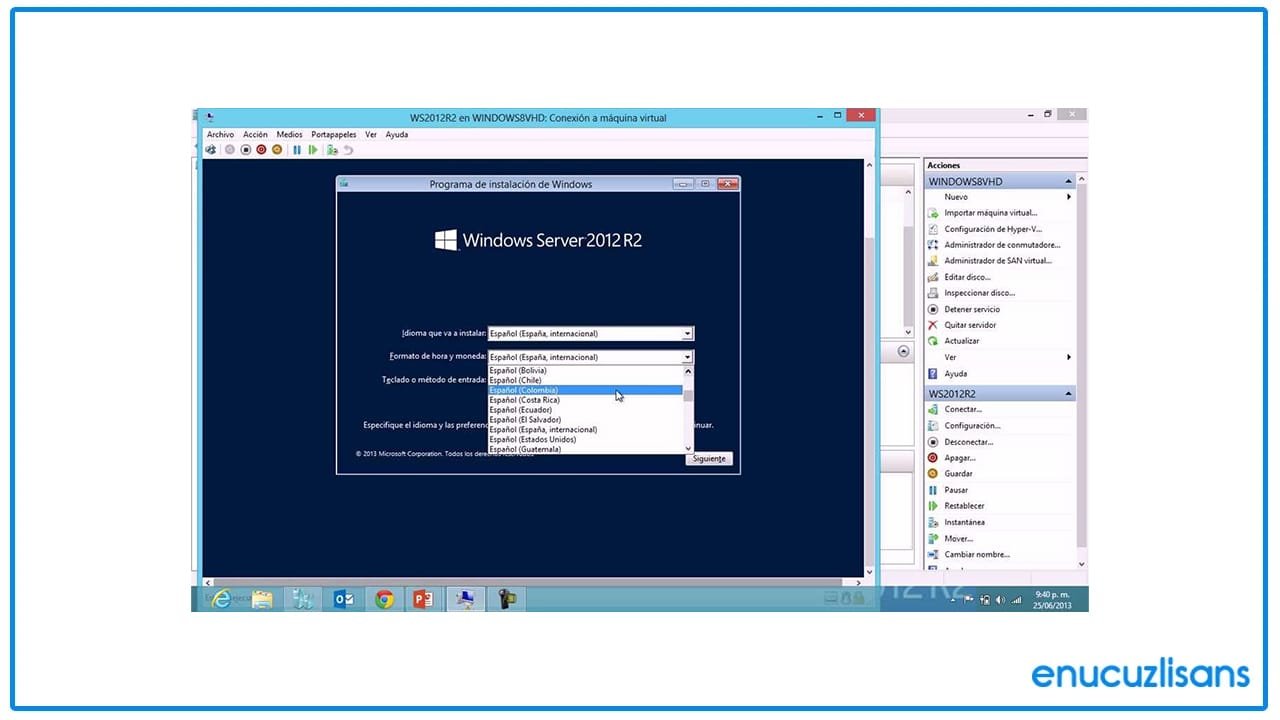Take a snapshot using the VM toolbar icon

pos(332,150)
